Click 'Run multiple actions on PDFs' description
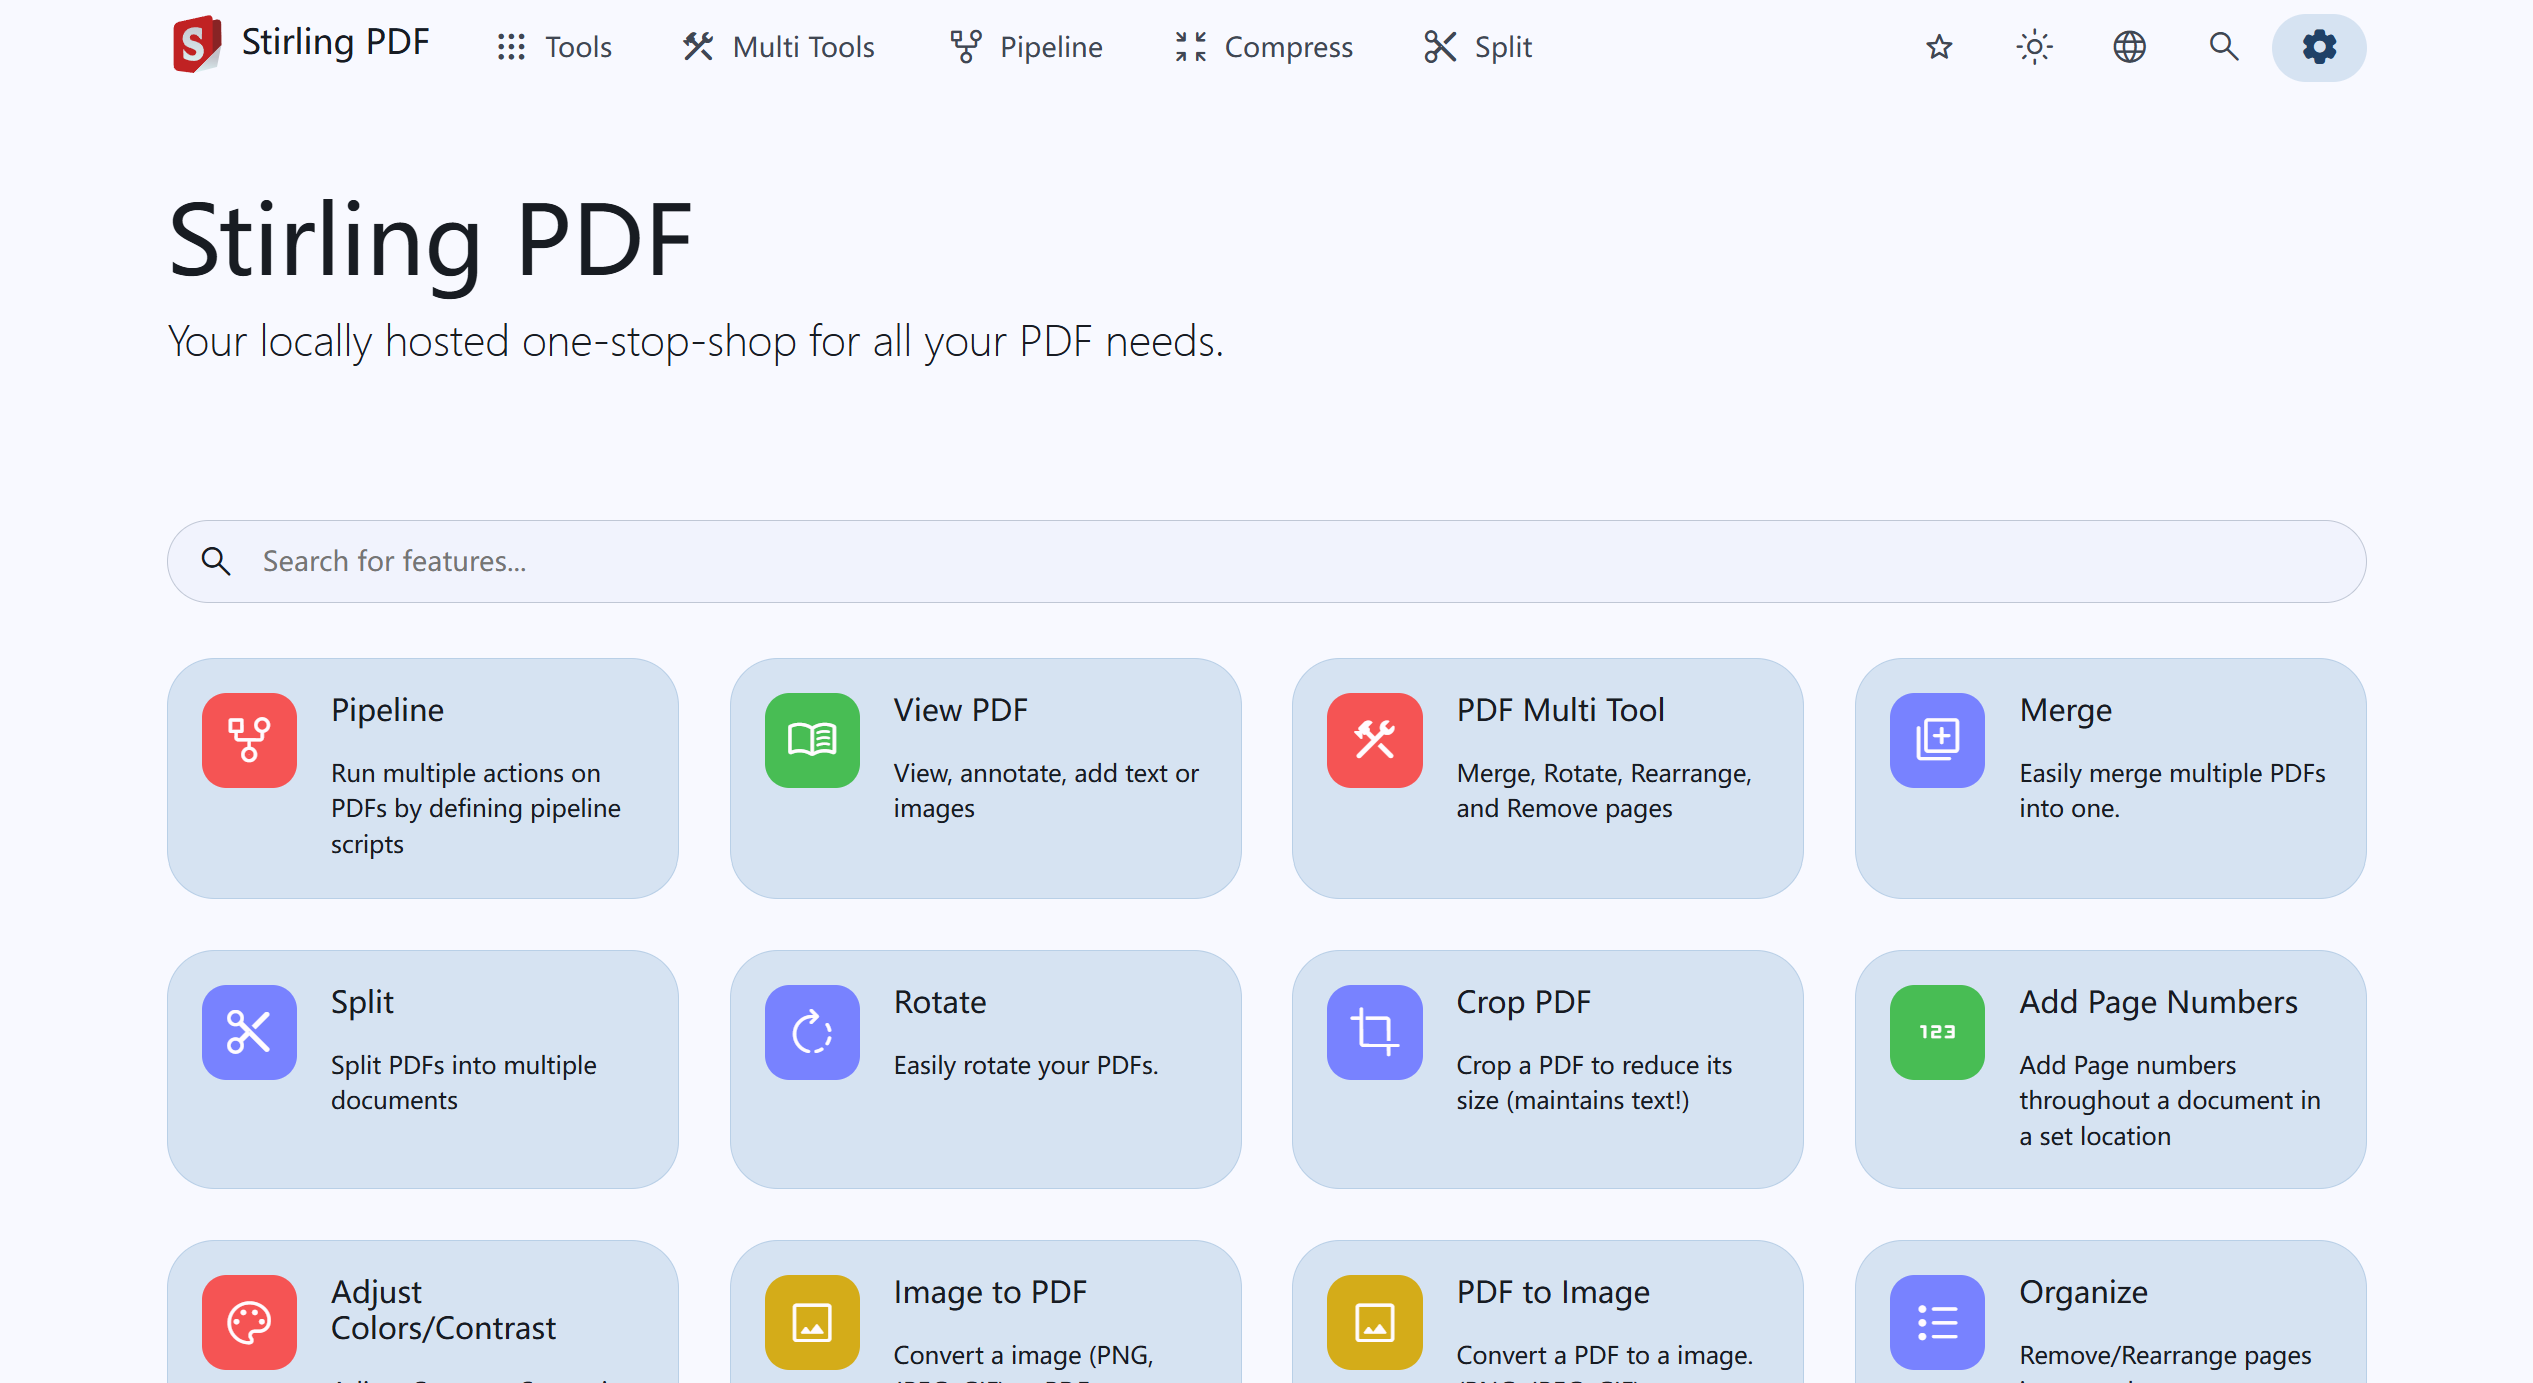Viewport: 2533px width, 1383px height. [476, 808]
